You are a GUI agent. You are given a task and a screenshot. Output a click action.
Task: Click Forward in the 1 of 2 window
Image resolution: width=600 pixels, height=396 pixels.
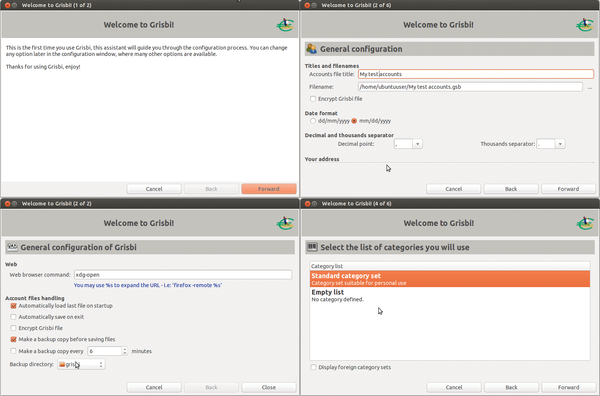click(x=269, y=189)
